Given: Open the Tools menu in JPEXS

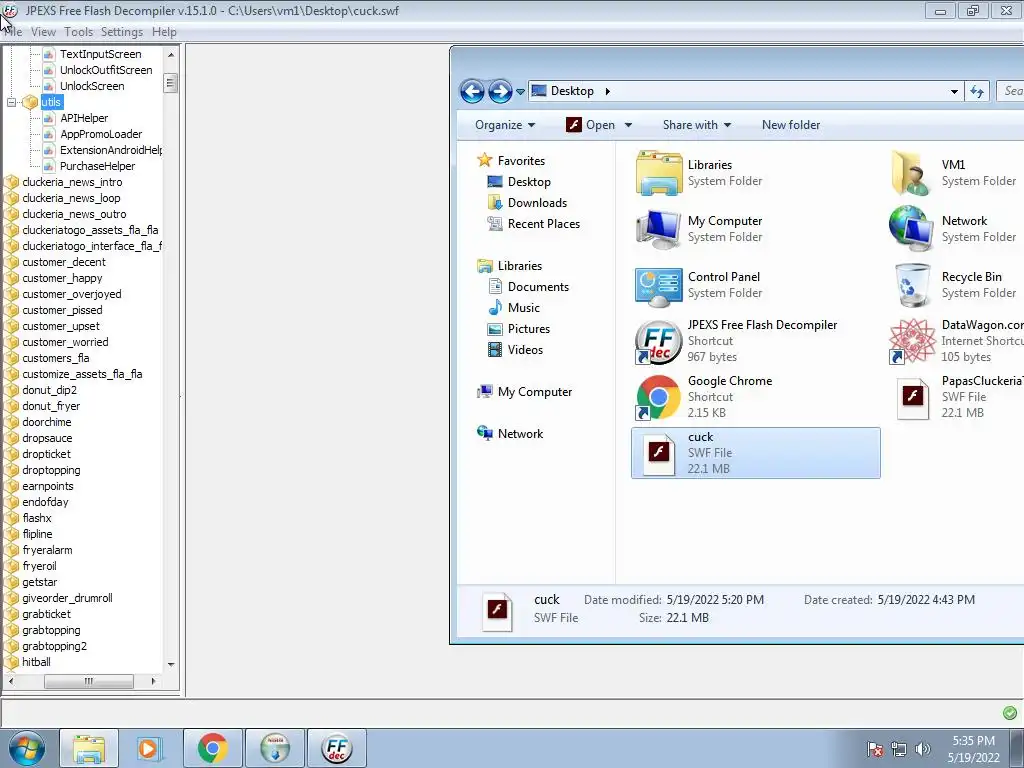Looking at the screenshot, I should coord(78,31).
